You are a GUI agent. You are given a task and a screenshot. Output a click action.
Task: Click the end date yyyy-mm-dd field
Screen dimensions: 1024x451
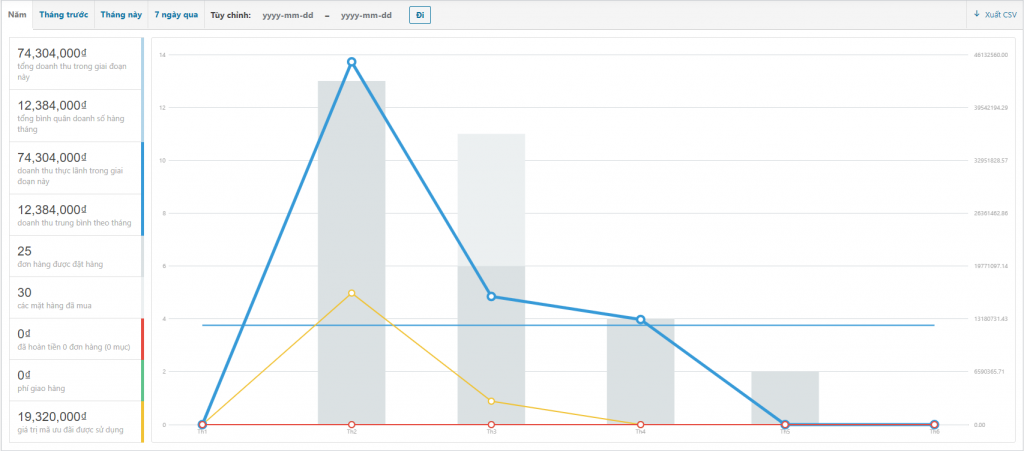366,16
